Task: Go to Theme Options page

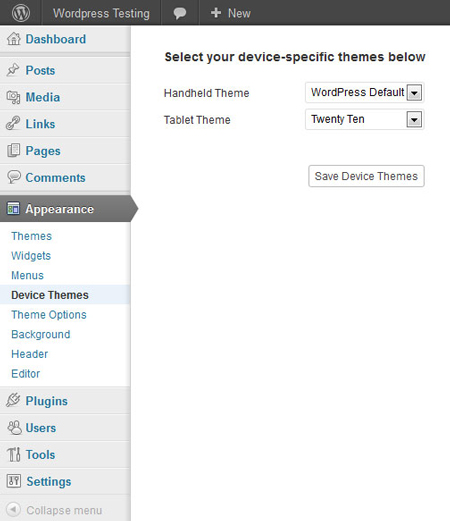Action: coord(49,315)
